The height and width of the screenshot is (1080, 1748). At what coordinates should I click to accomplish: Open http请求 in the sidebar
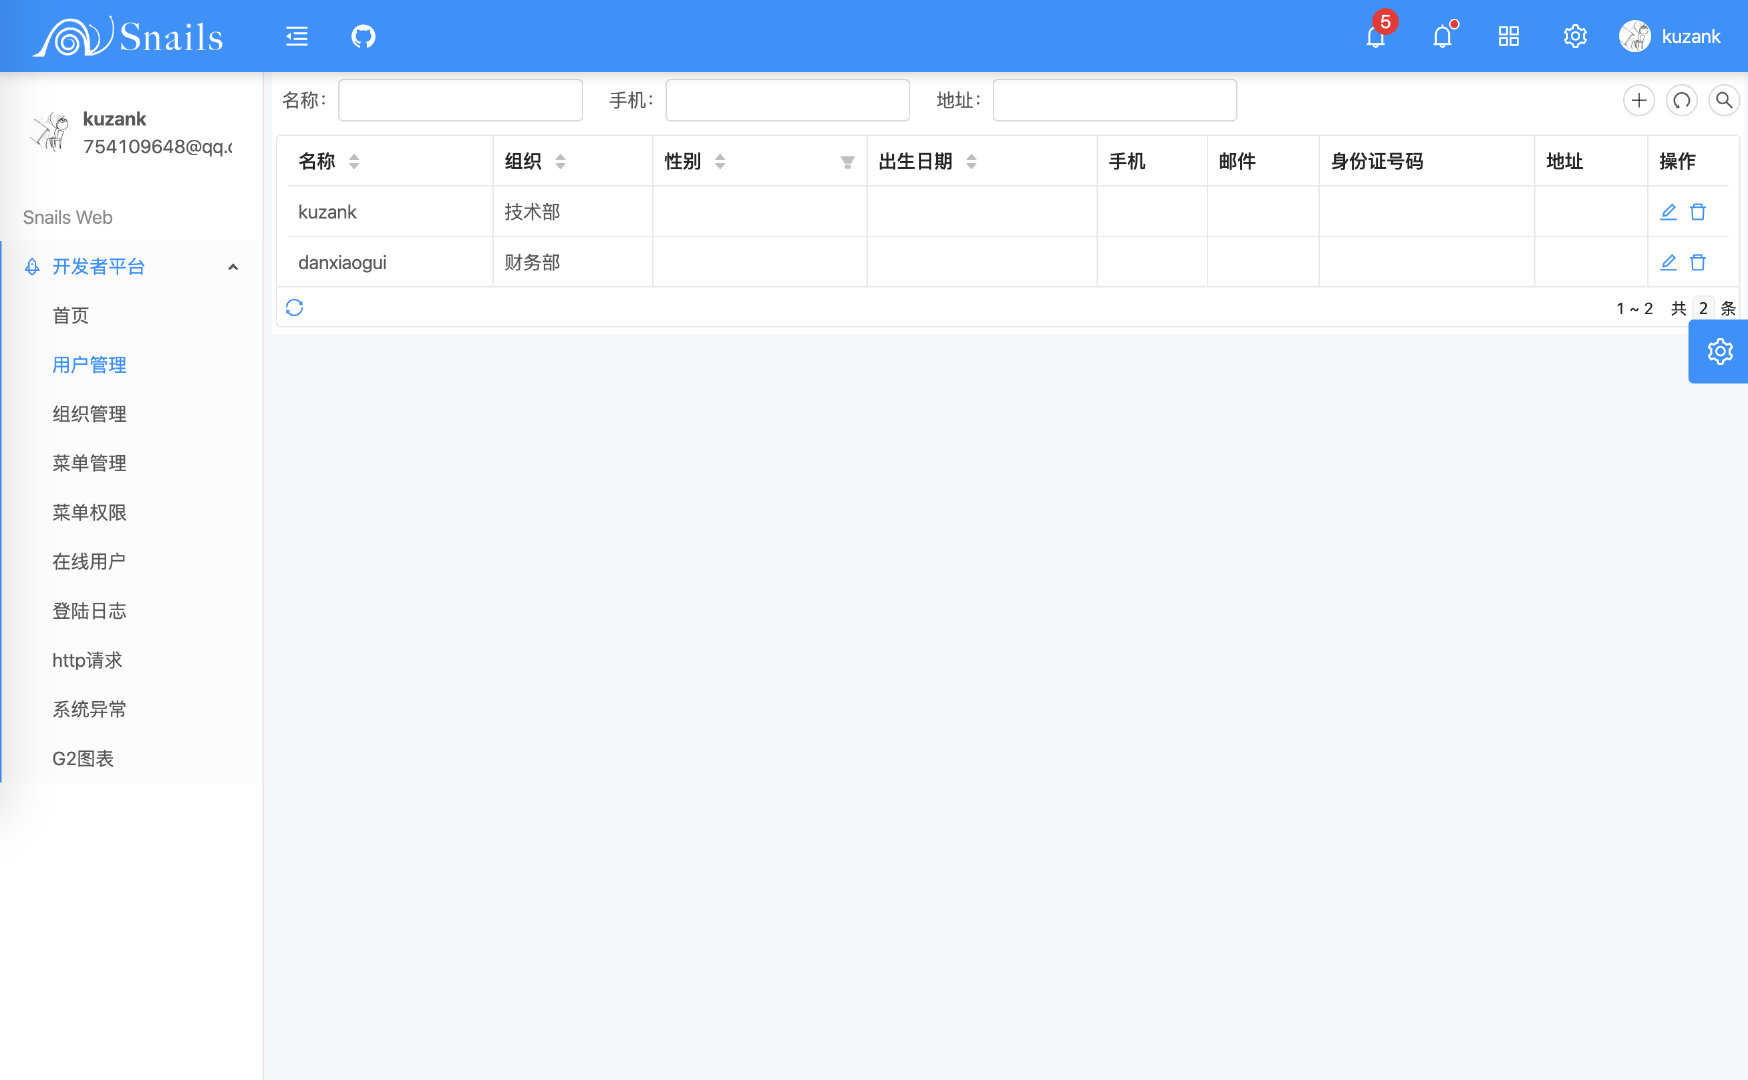click(x=87, y=660)
